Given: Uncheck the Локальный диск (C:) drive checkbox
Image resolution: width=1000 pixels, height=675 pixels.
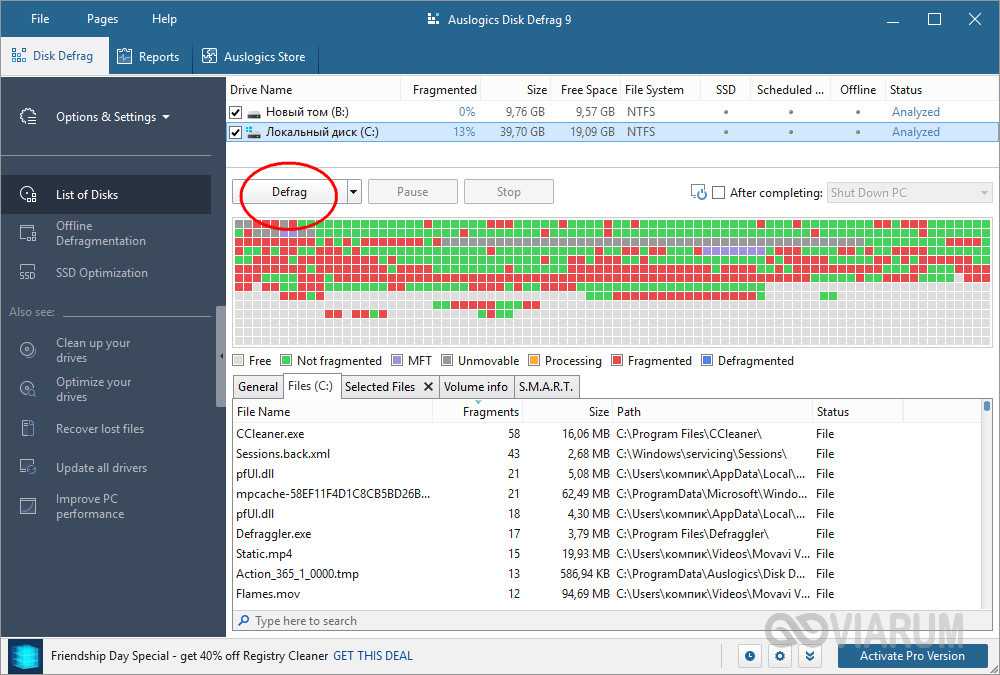Looking at the screenshot, I should tap(236, 132).
